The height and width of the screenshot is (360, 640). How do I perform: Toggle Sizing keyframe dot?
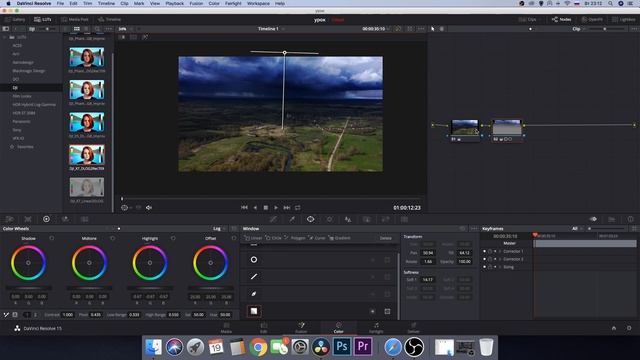tap(484, 267)
